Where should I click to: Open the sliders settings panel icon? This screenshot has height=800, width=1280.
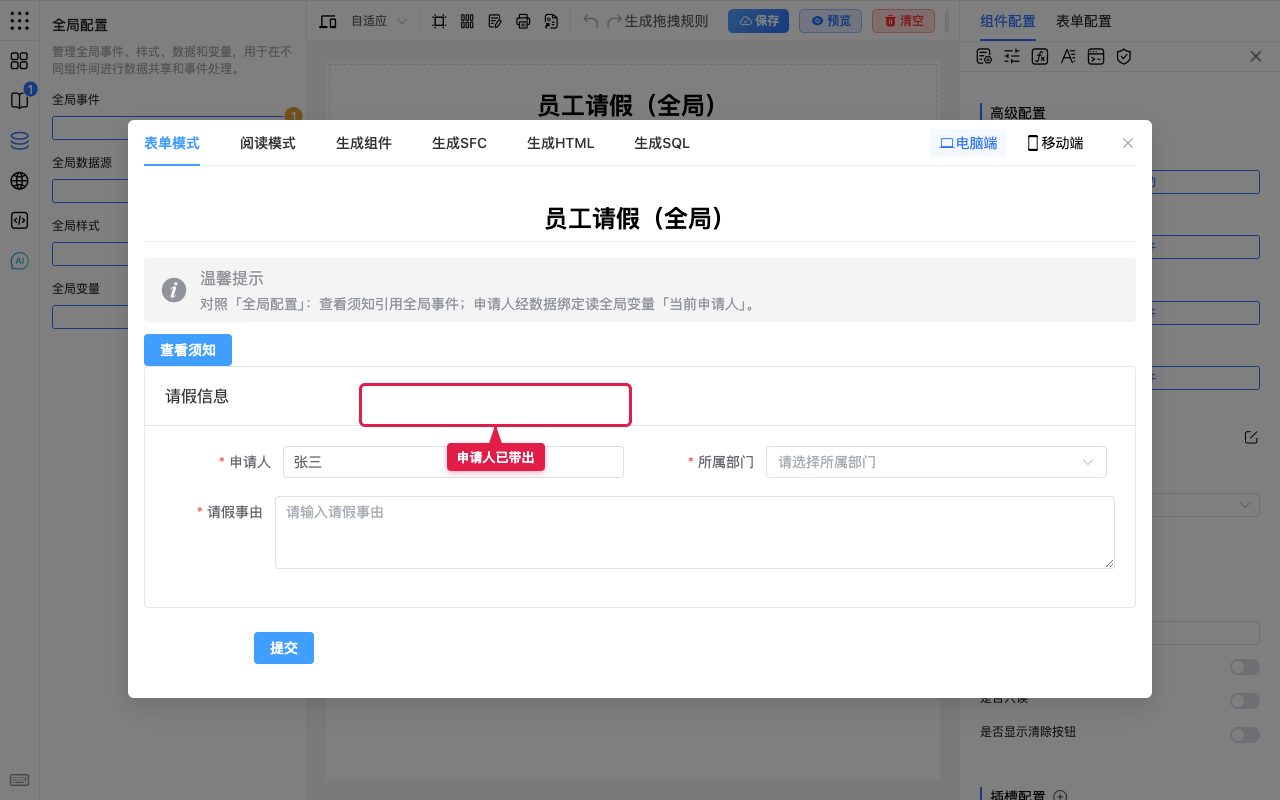coord(1012,56)
